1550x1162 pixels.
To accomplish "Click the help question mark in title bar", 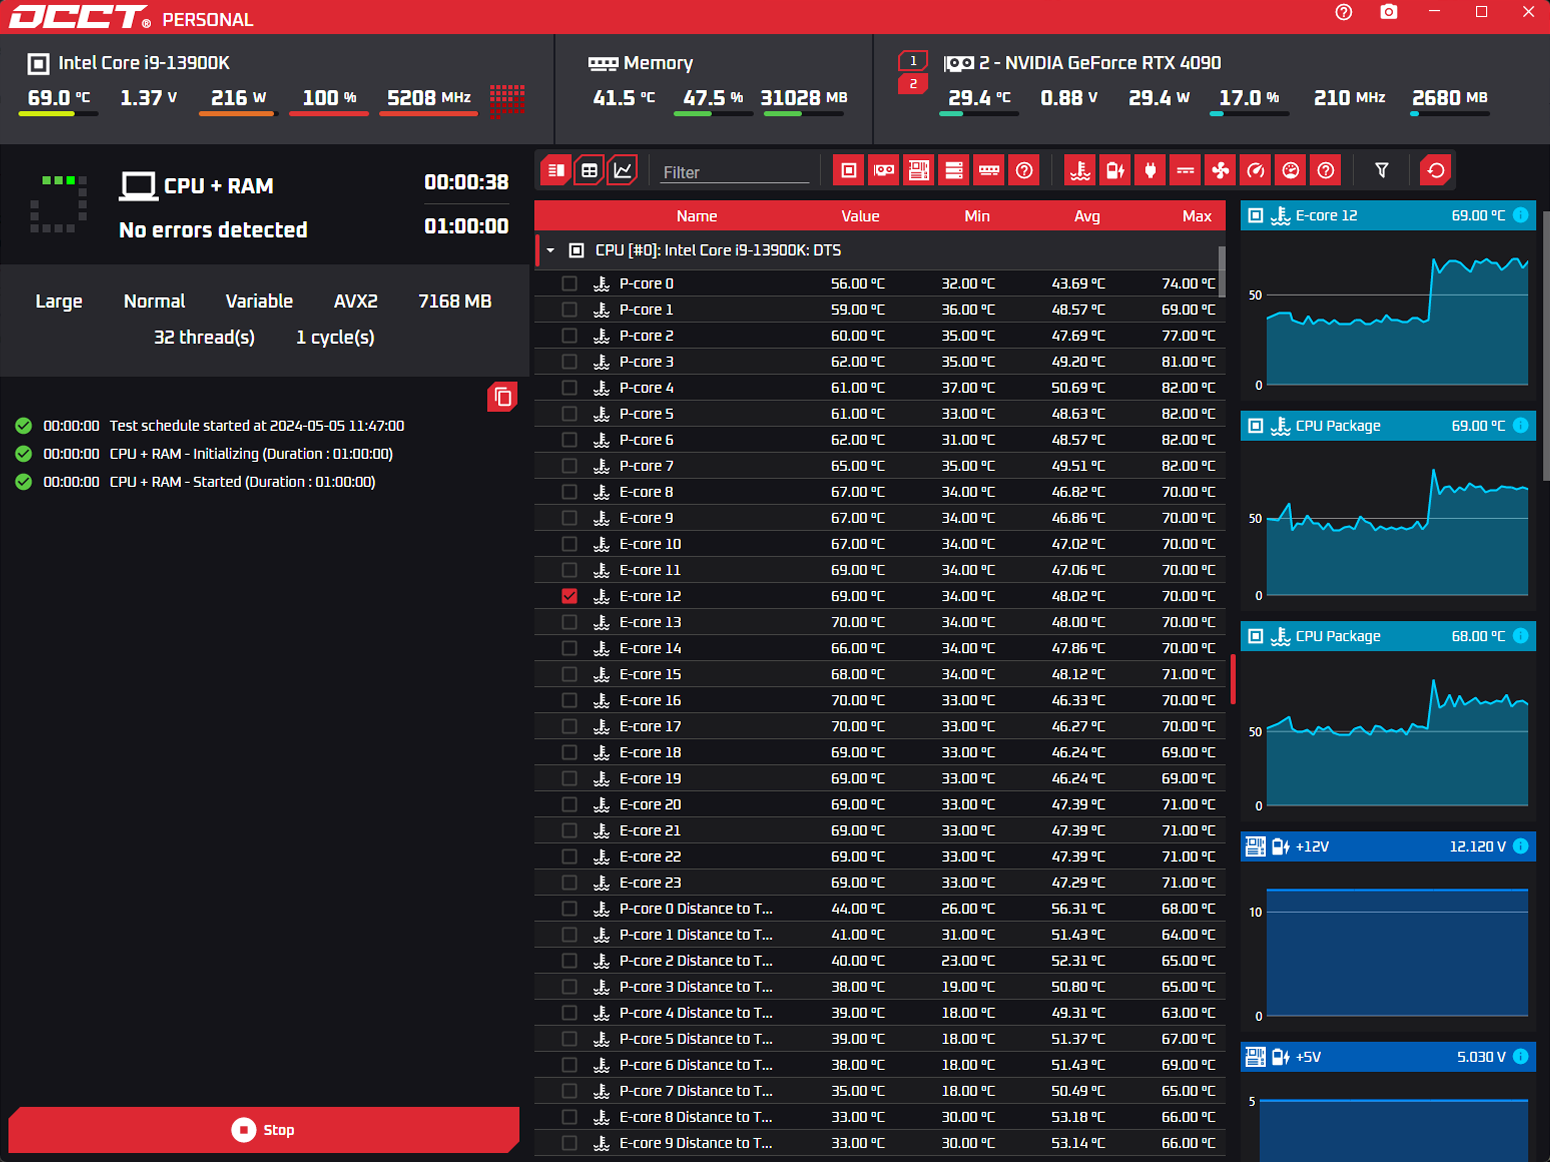I will click(x=1343, y=13).
